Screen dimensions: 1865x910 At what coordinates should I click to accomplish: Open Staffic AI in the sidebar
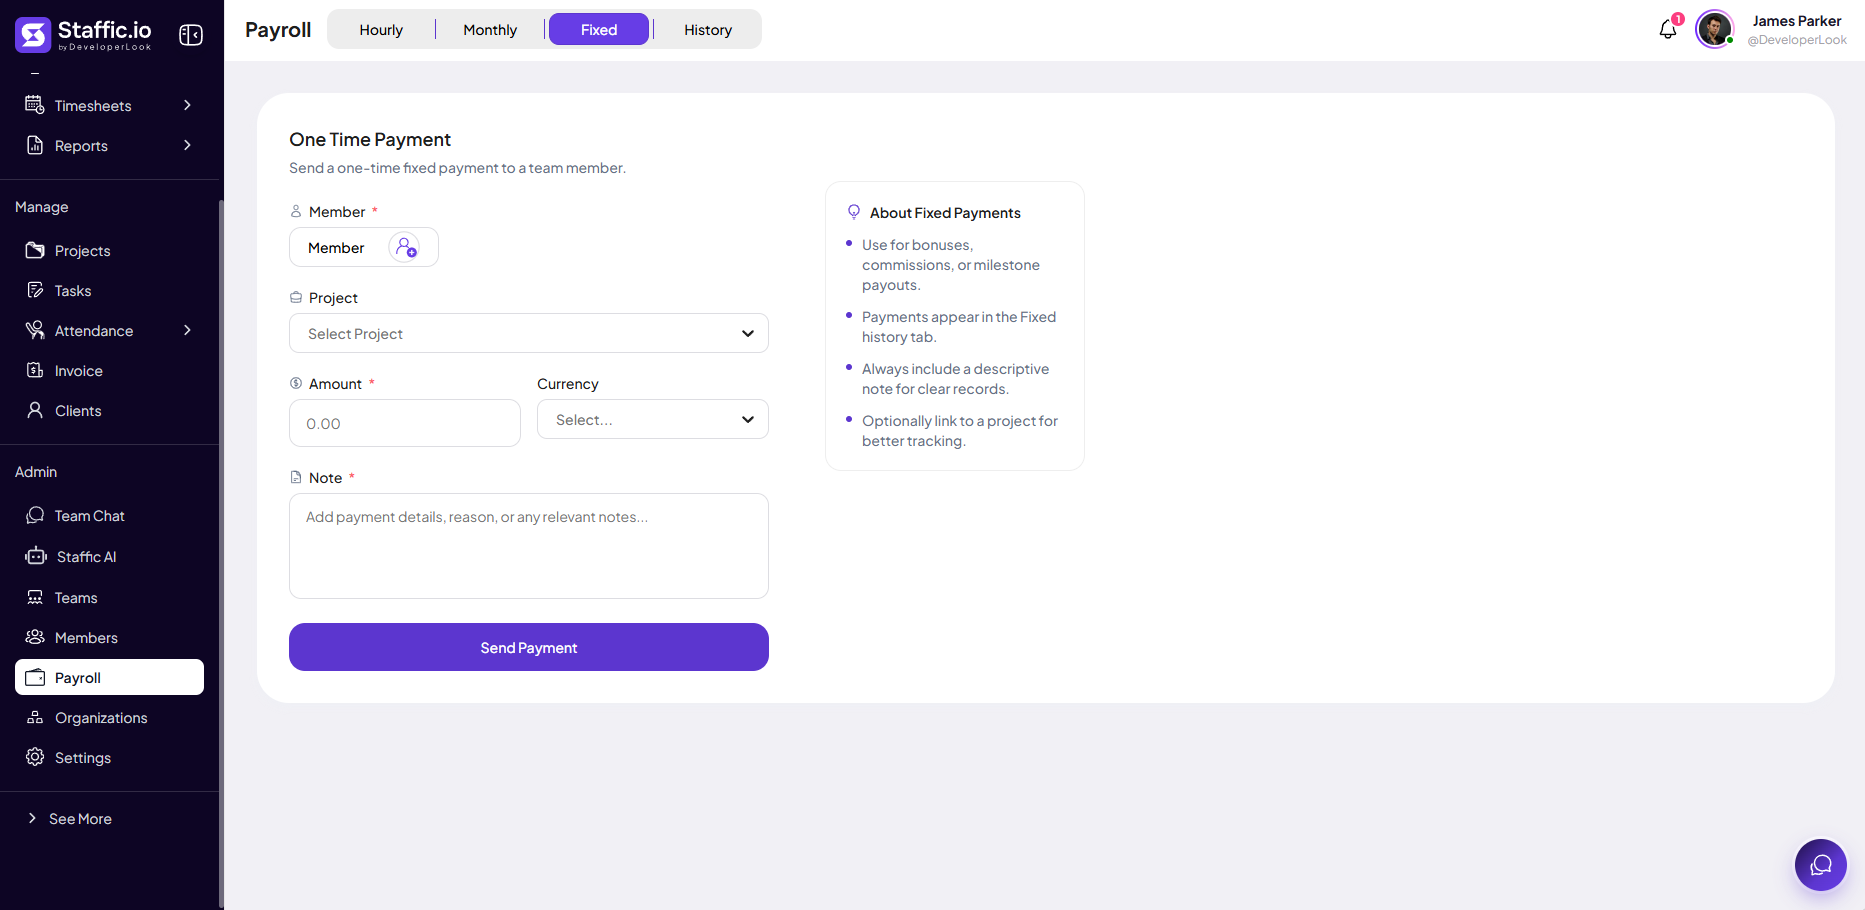click(x=109, y=556)
